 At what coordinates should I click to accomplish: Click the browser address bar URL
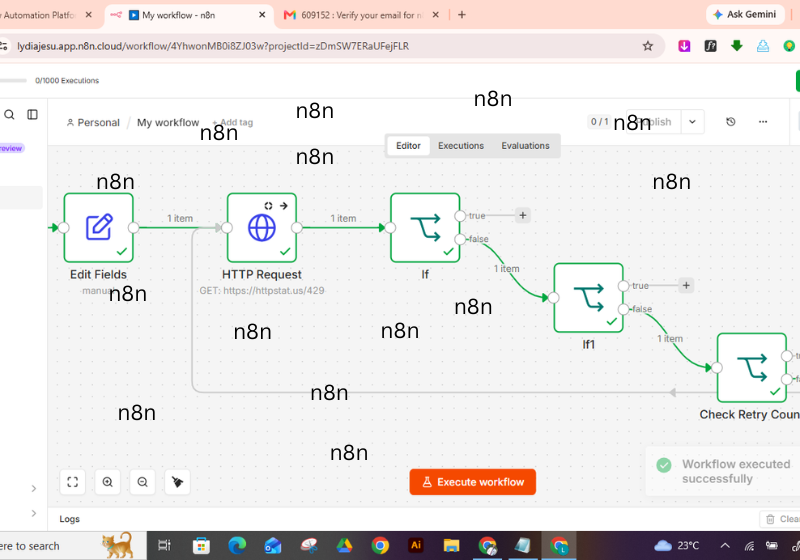click(x=213, y=46)
